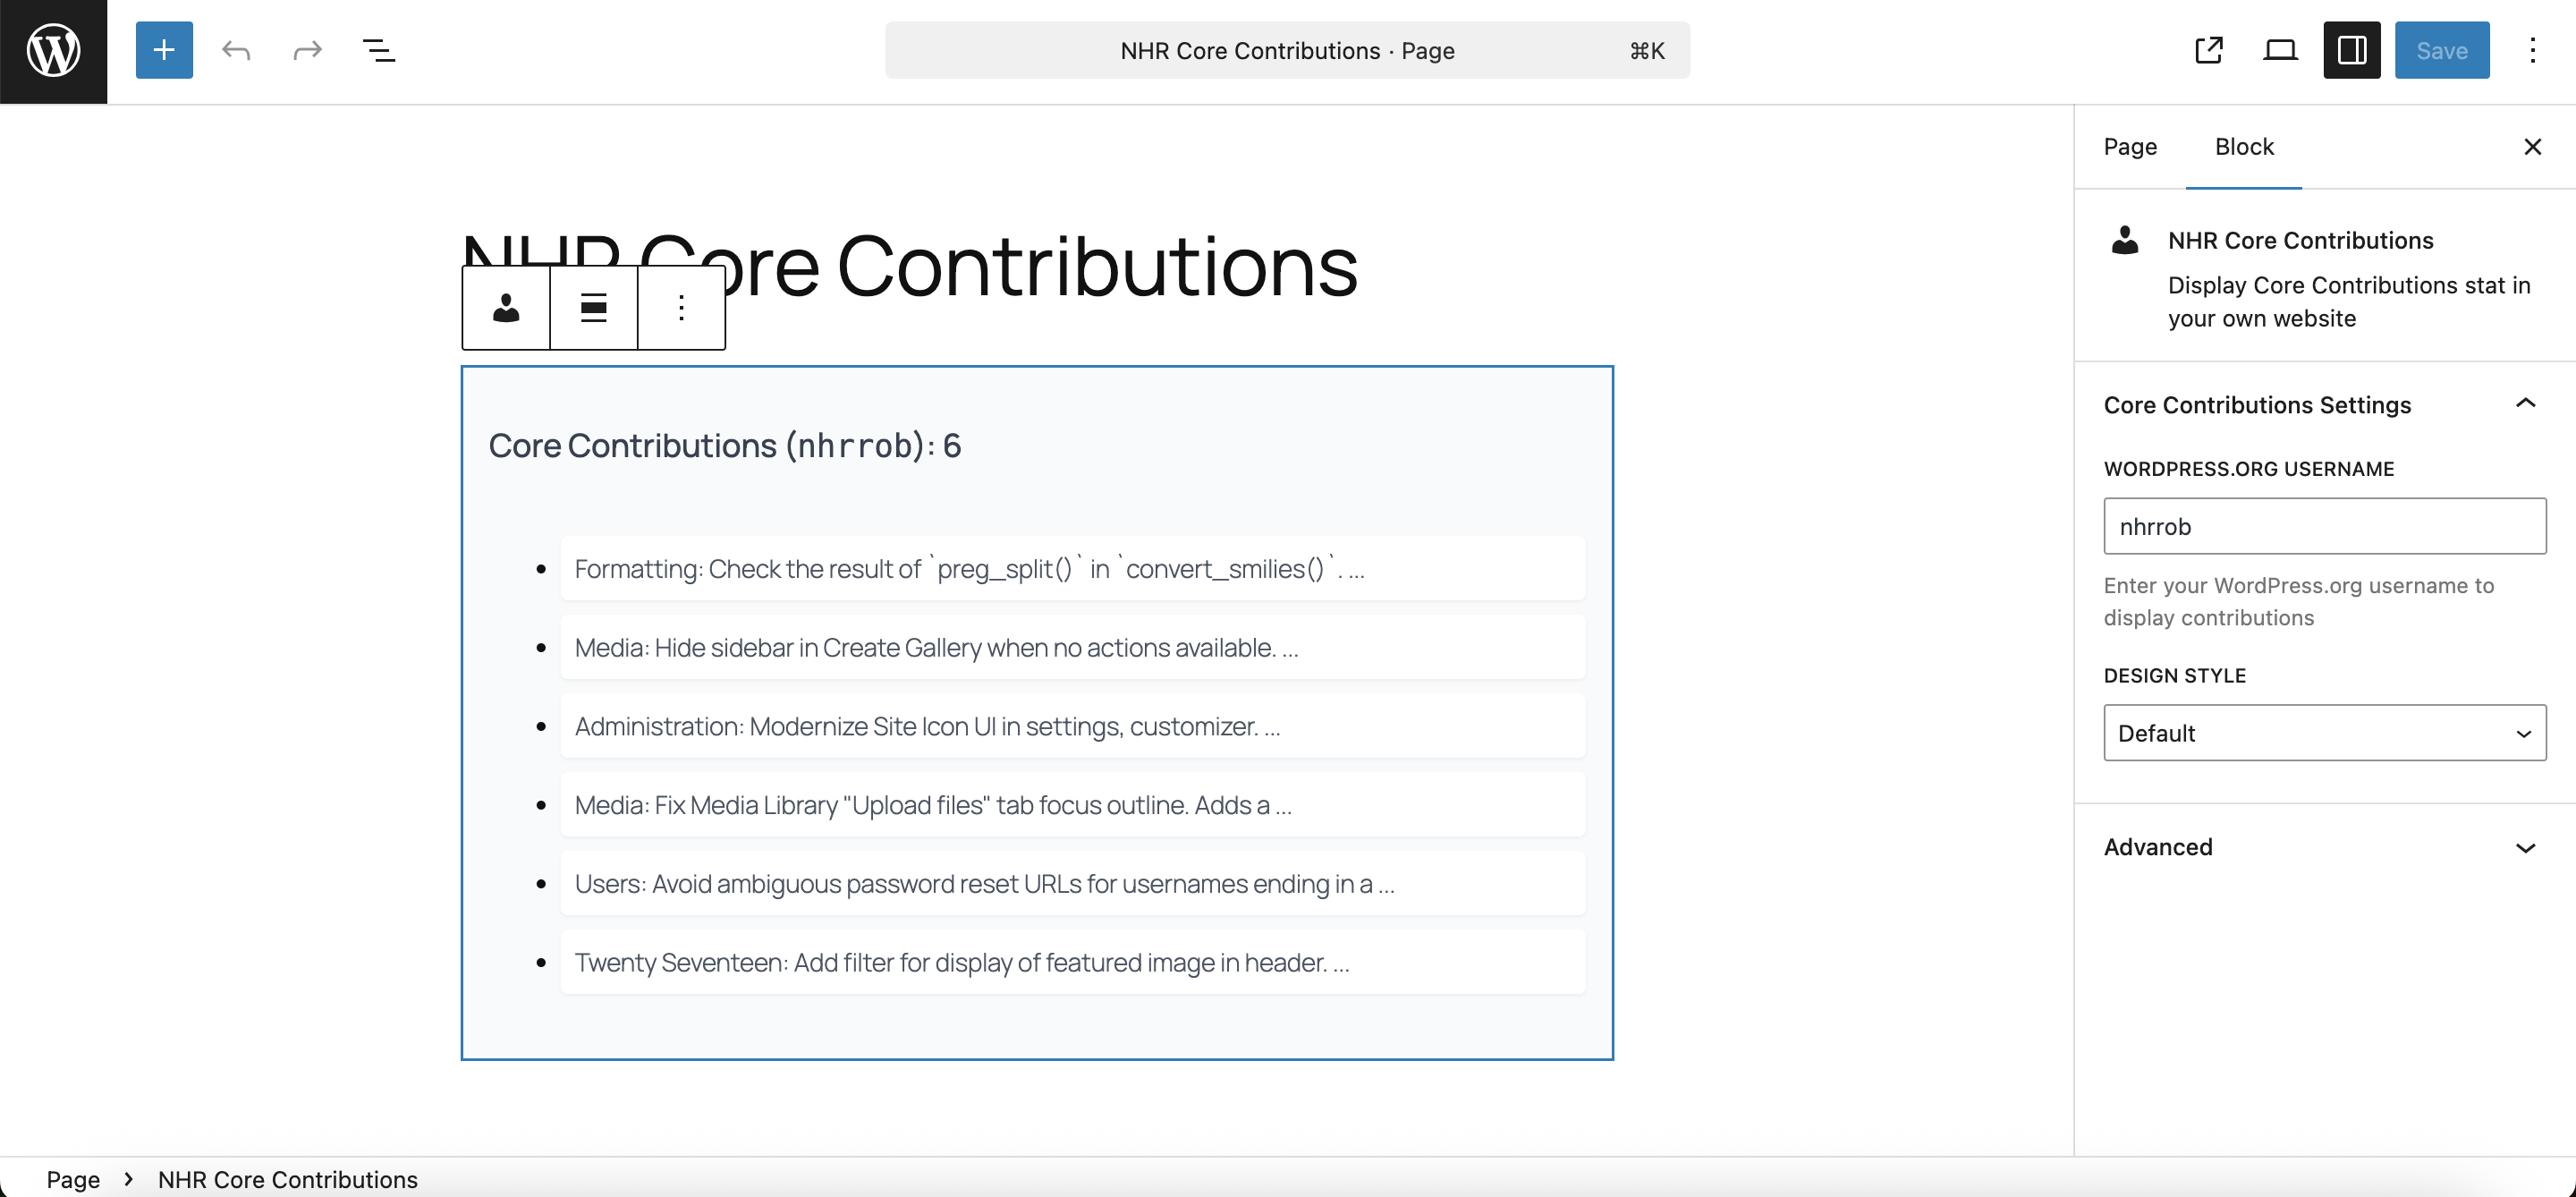The width and height of the screenshot is (2576, 1197).
Task: Open the device preview options
Action: click(x=2280, y=50)
